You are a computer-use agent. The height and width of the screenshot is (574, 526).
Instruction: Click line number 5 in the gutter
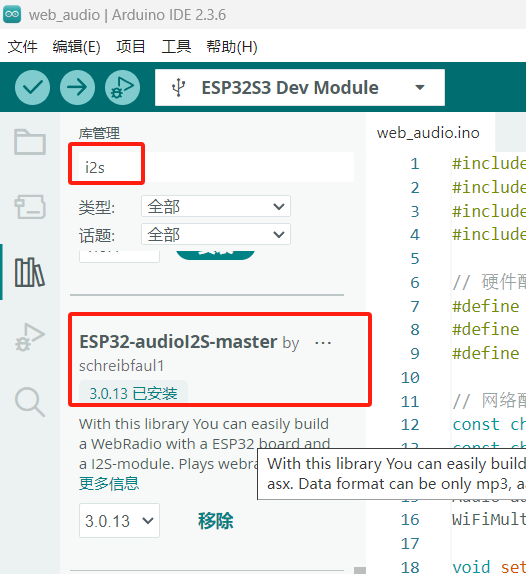click(414, 259)
